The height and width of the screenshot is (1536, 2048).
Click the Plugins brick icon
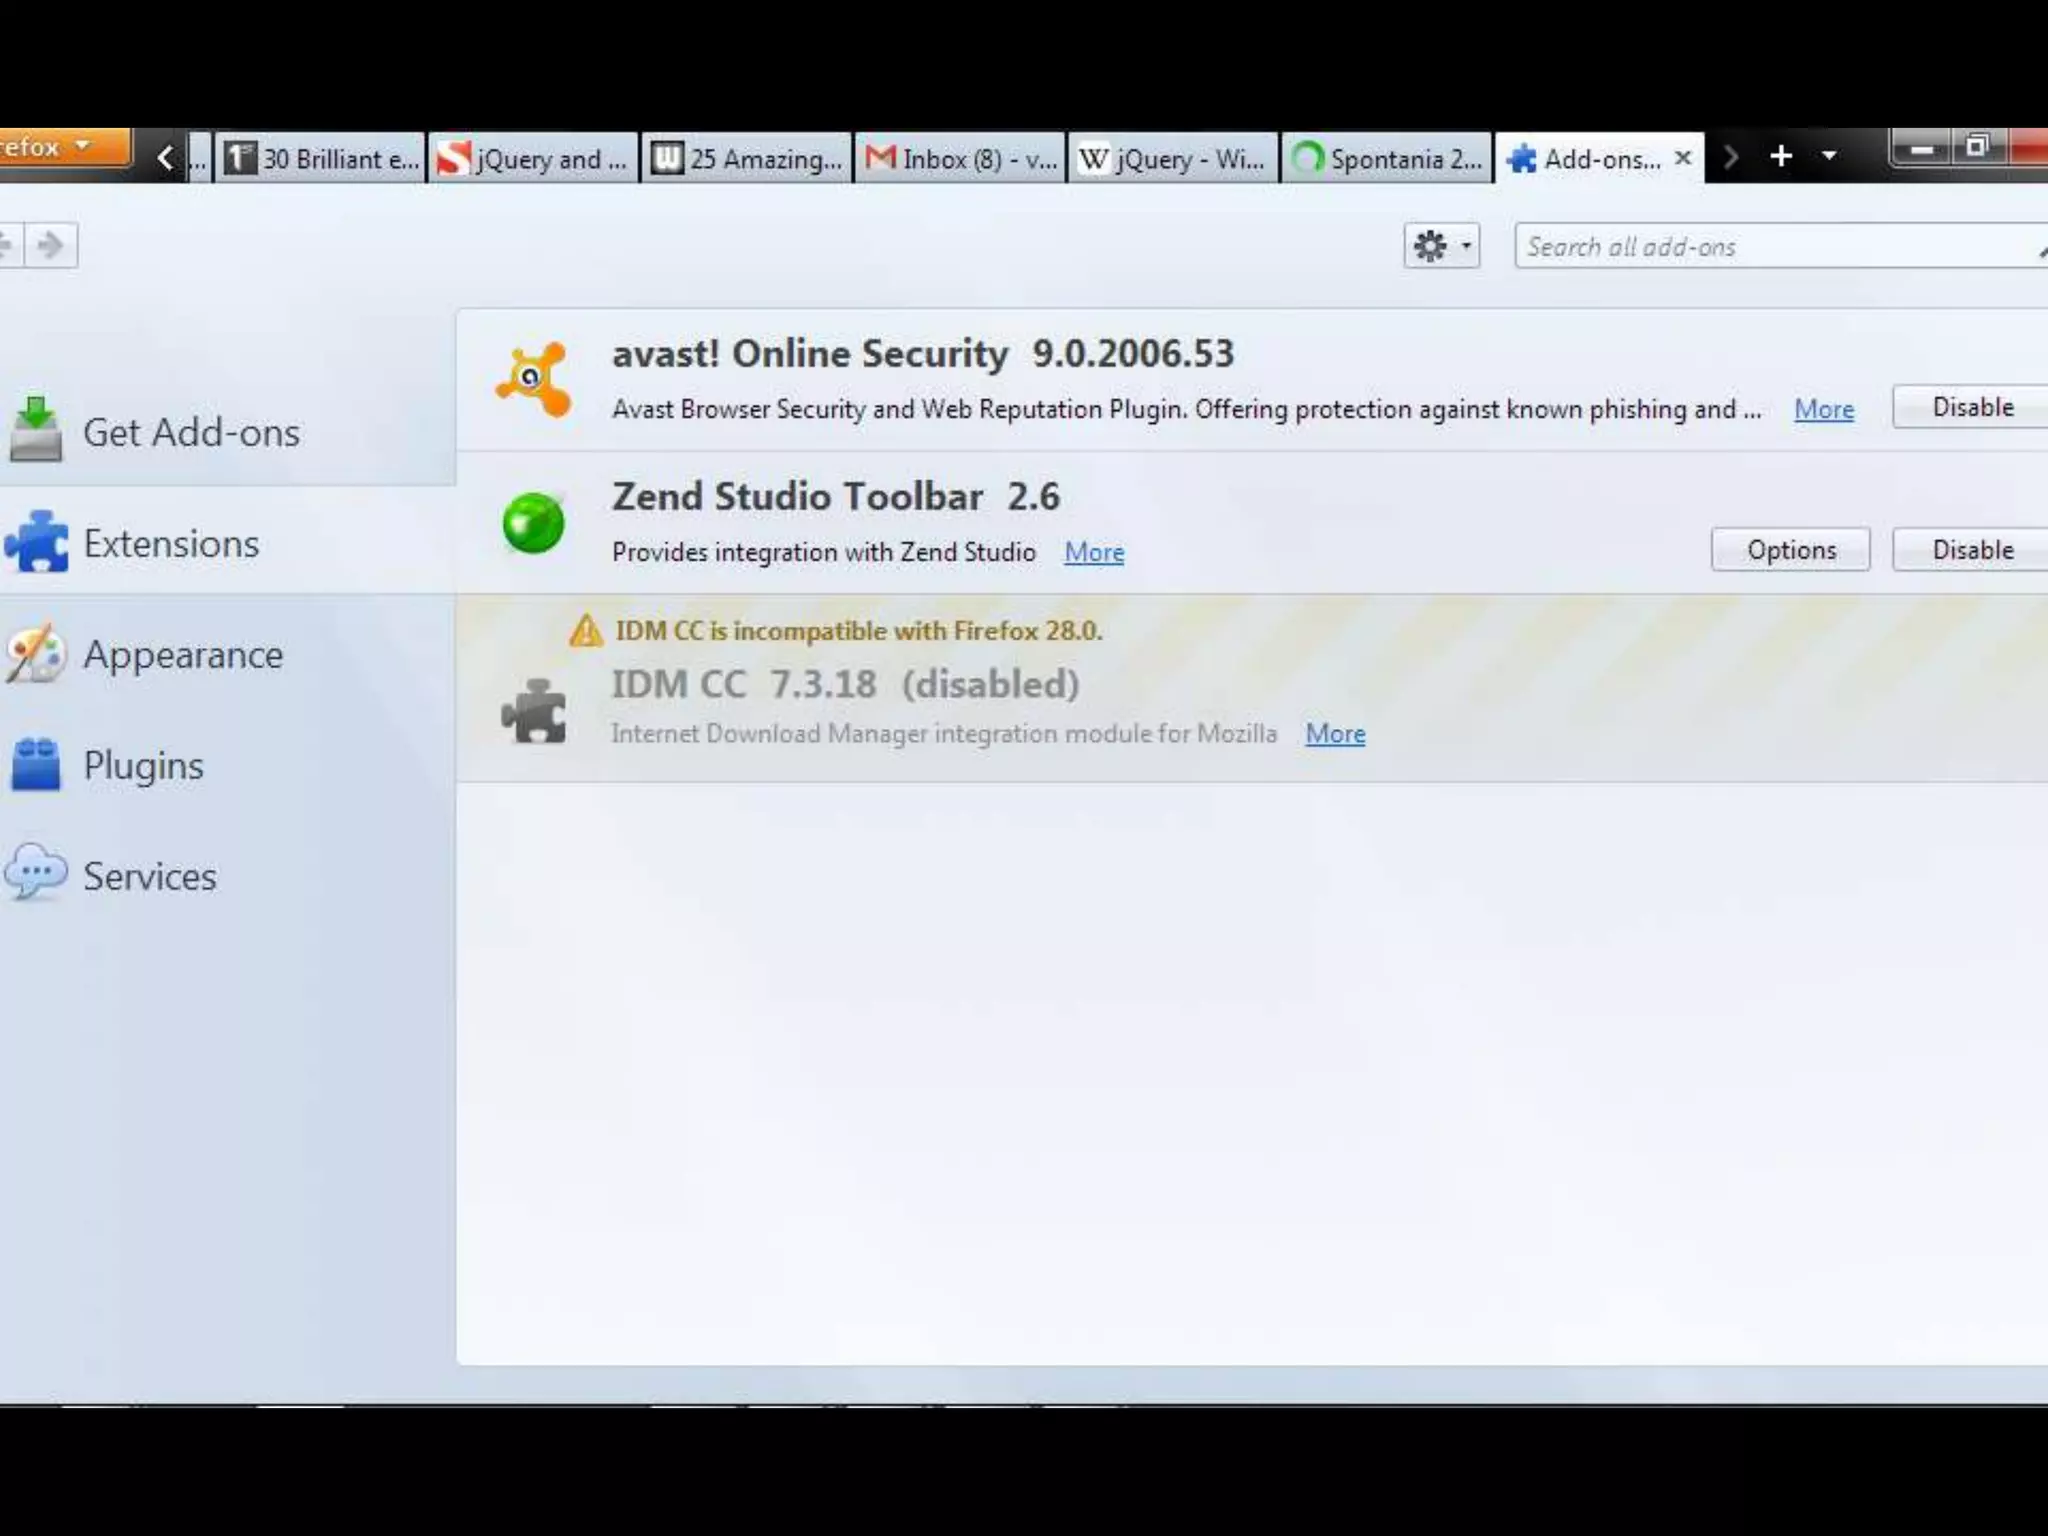click(x=36, y=765)
